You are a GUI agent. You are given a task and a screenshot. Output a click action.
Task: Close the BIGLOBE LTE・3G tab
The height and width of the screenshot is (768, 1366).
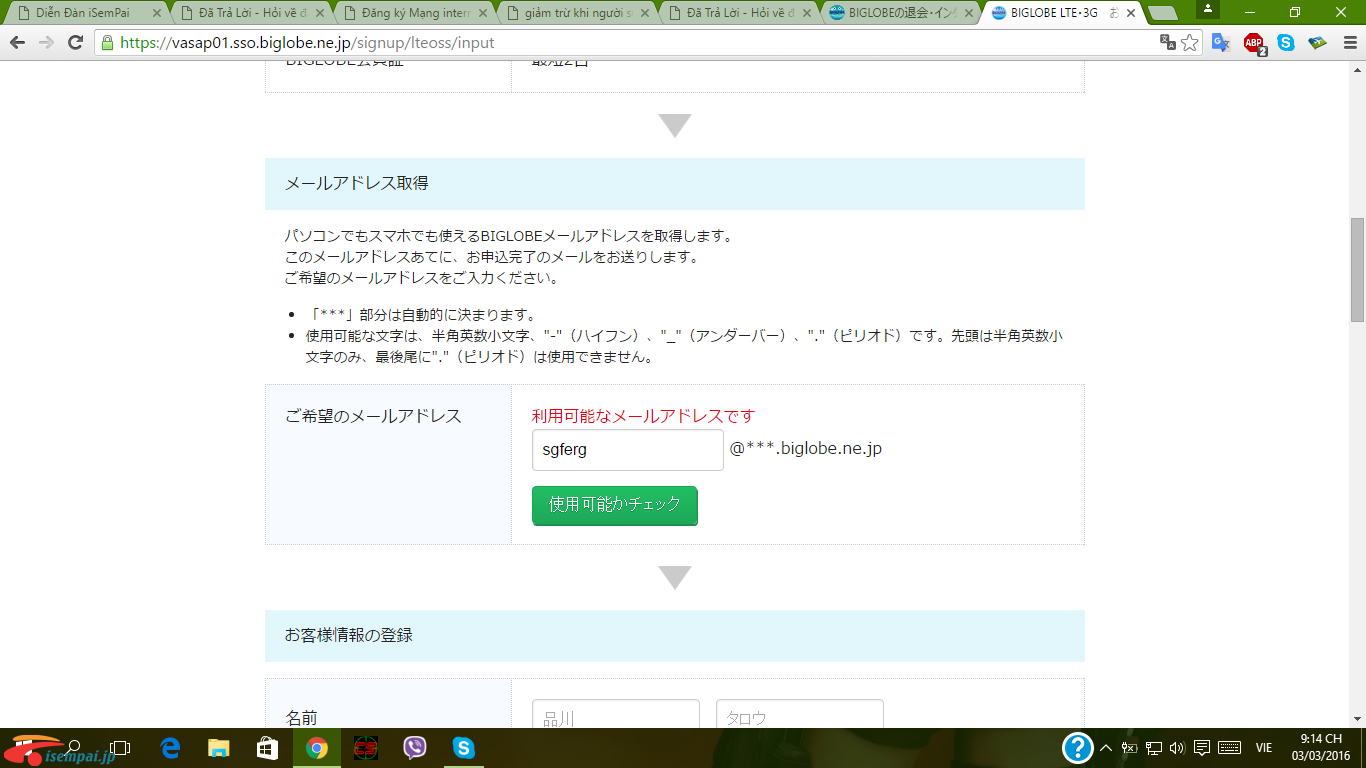1133,14
